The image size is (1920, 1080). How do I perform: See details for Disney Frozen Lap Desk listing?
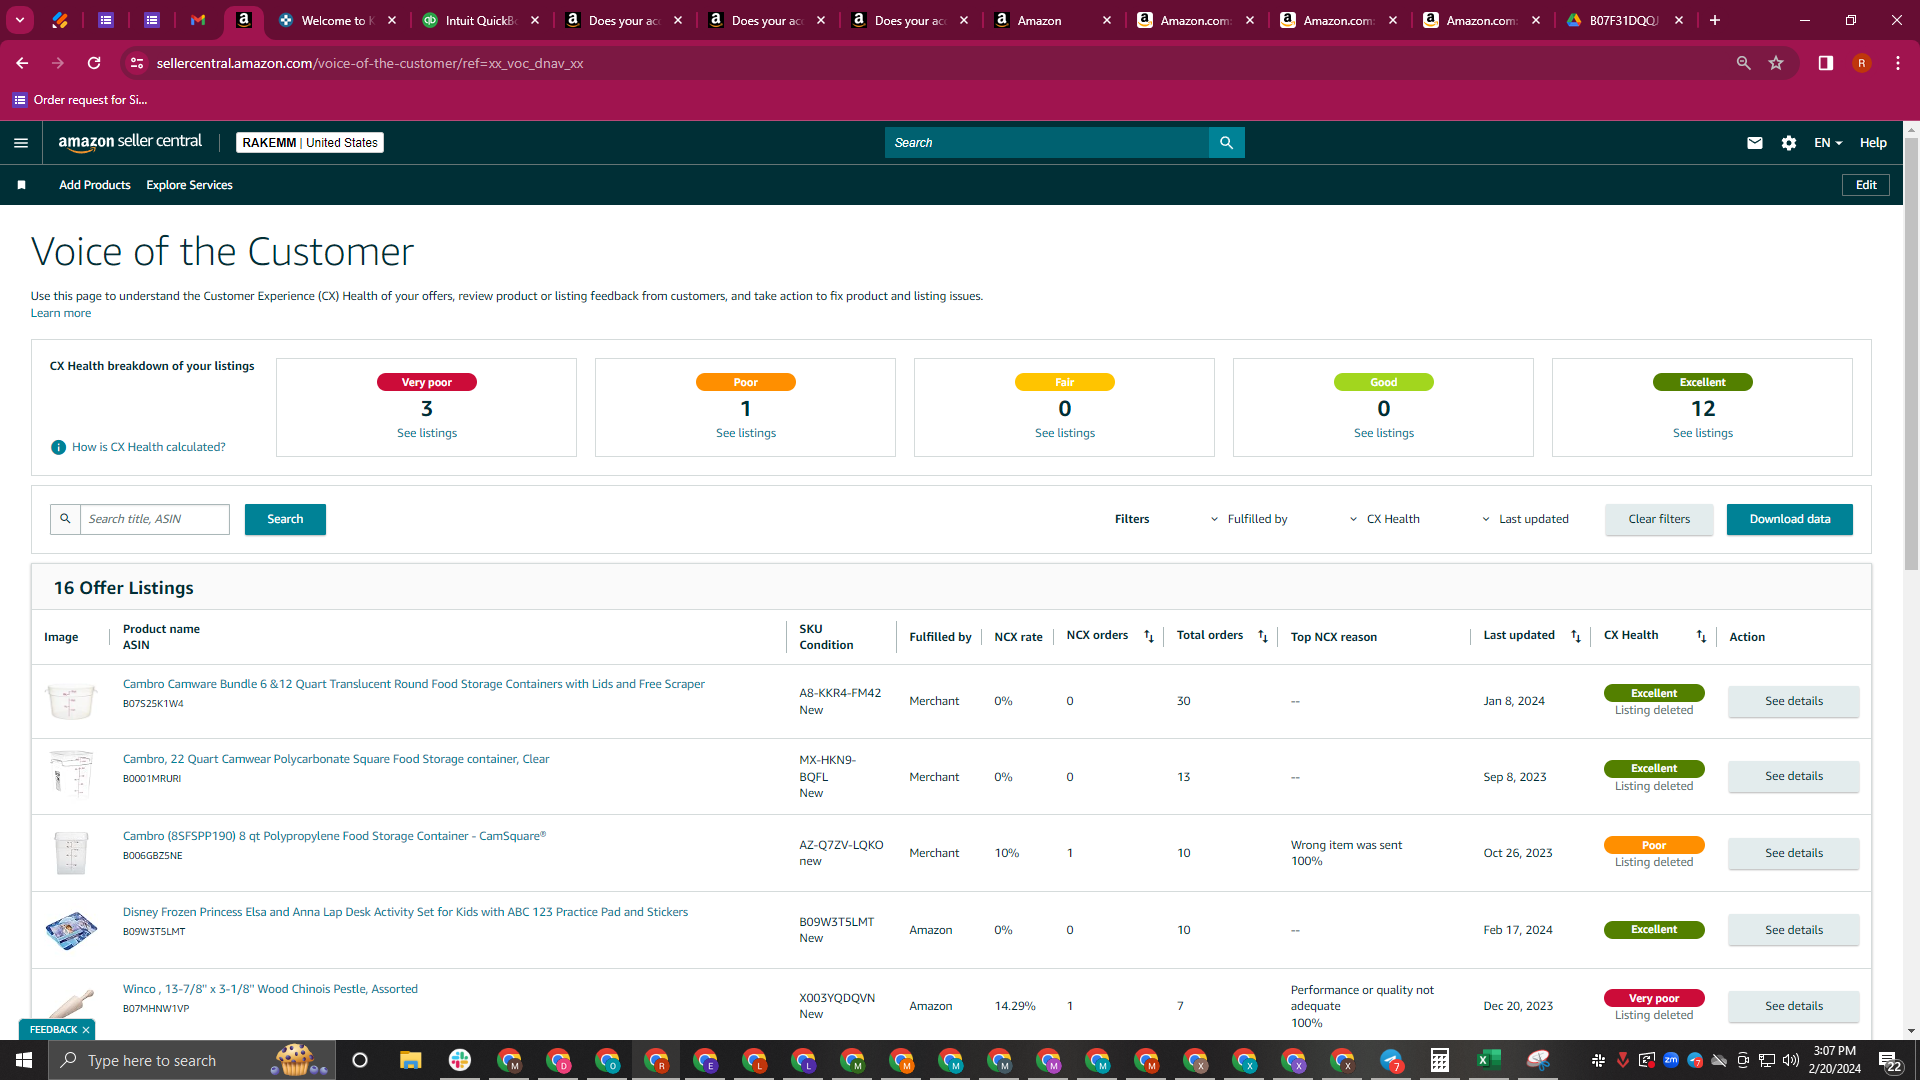click(x=1794, y=930)
